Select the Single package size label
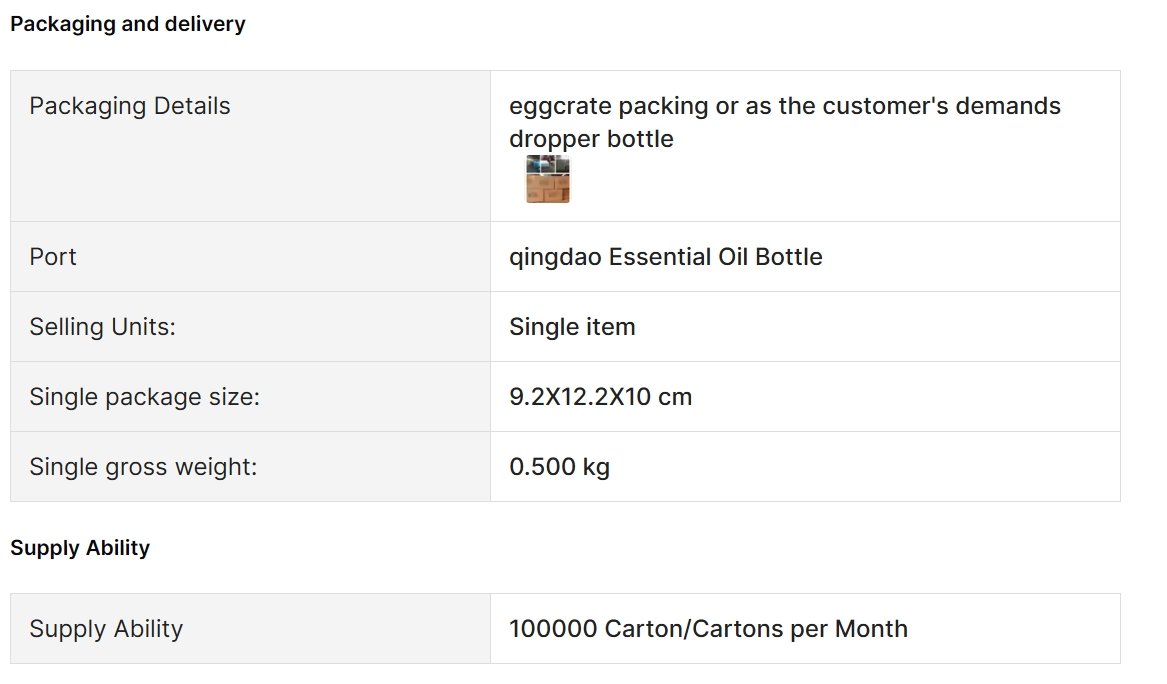 click(x=144, y=397)
